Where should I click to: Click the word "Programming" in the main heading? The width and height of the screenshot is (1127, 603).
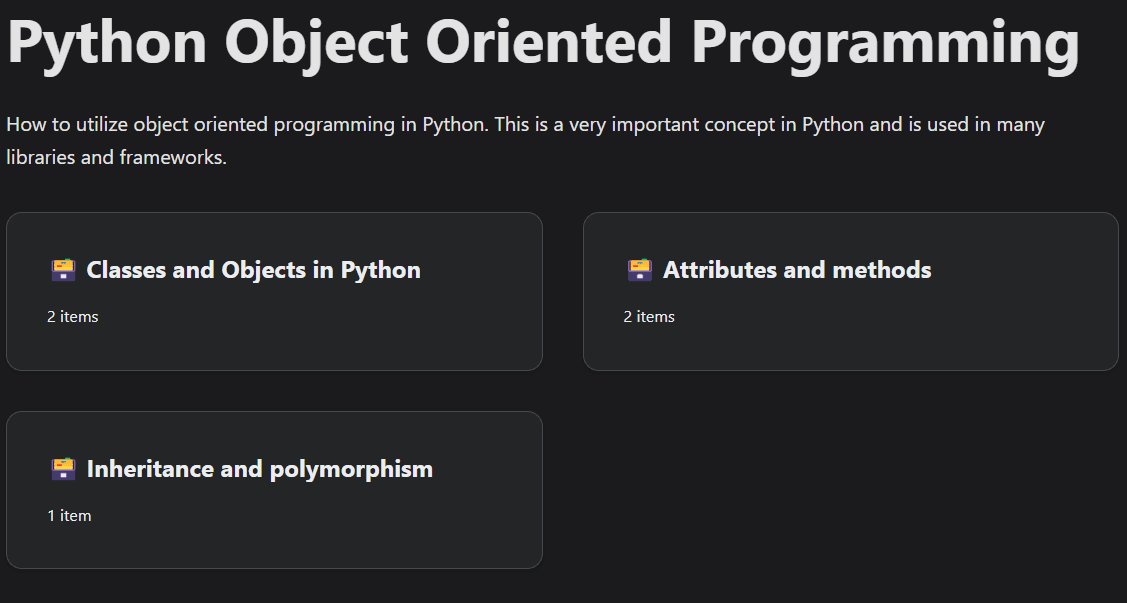coord(884,42)
